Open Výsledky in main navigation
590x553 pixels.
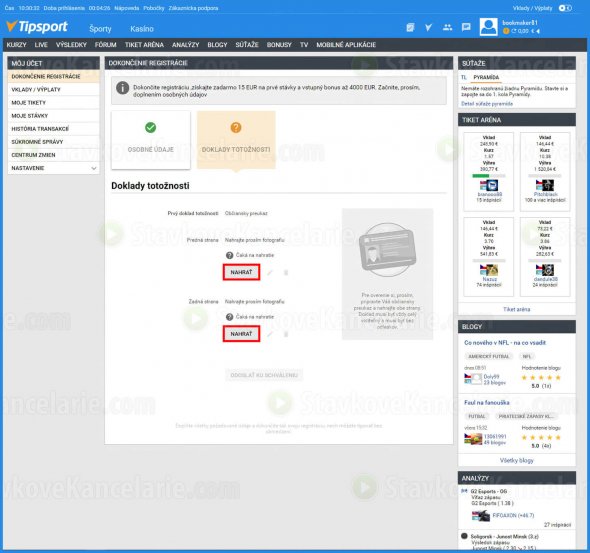pos(71,45)
